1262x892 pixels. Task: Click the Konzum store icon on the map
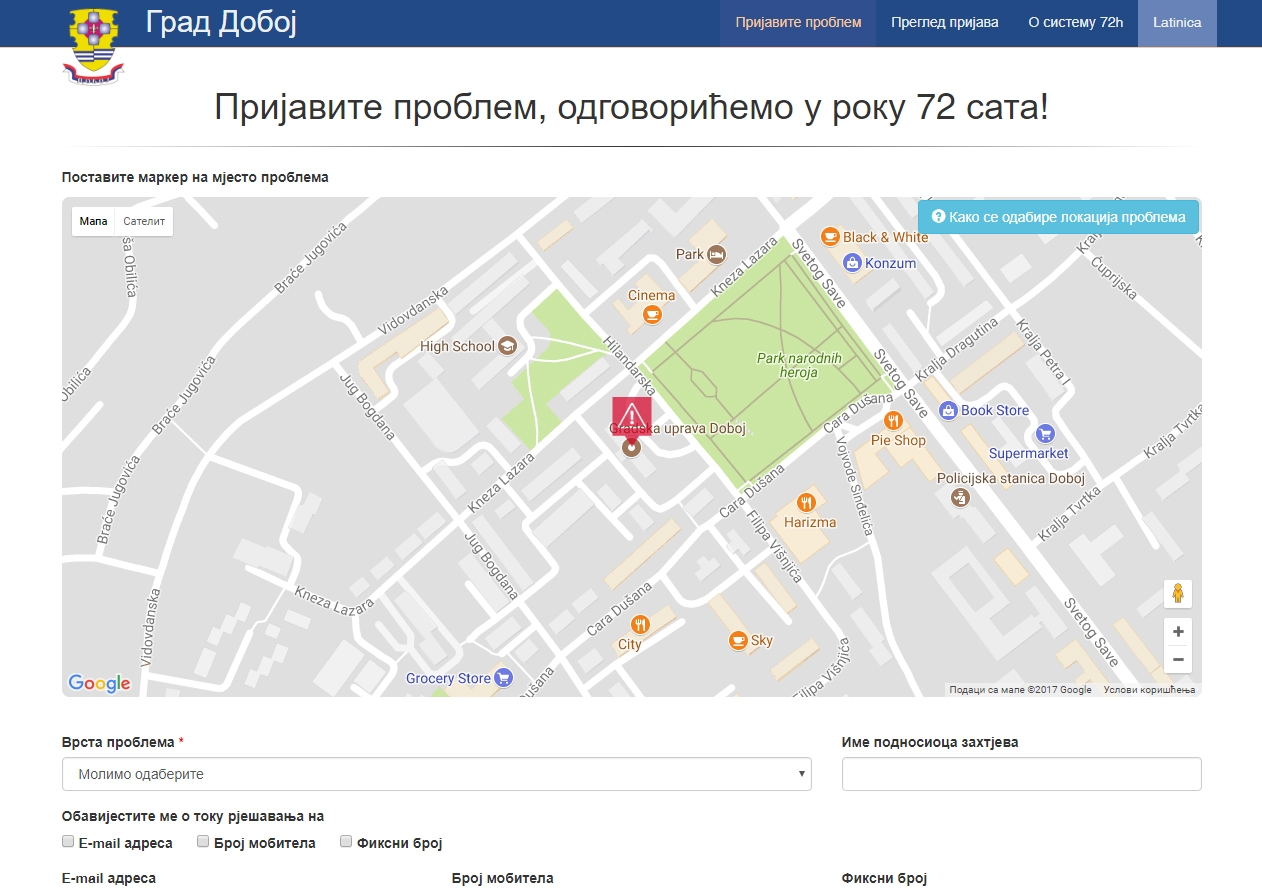click(x=855, y=262)
